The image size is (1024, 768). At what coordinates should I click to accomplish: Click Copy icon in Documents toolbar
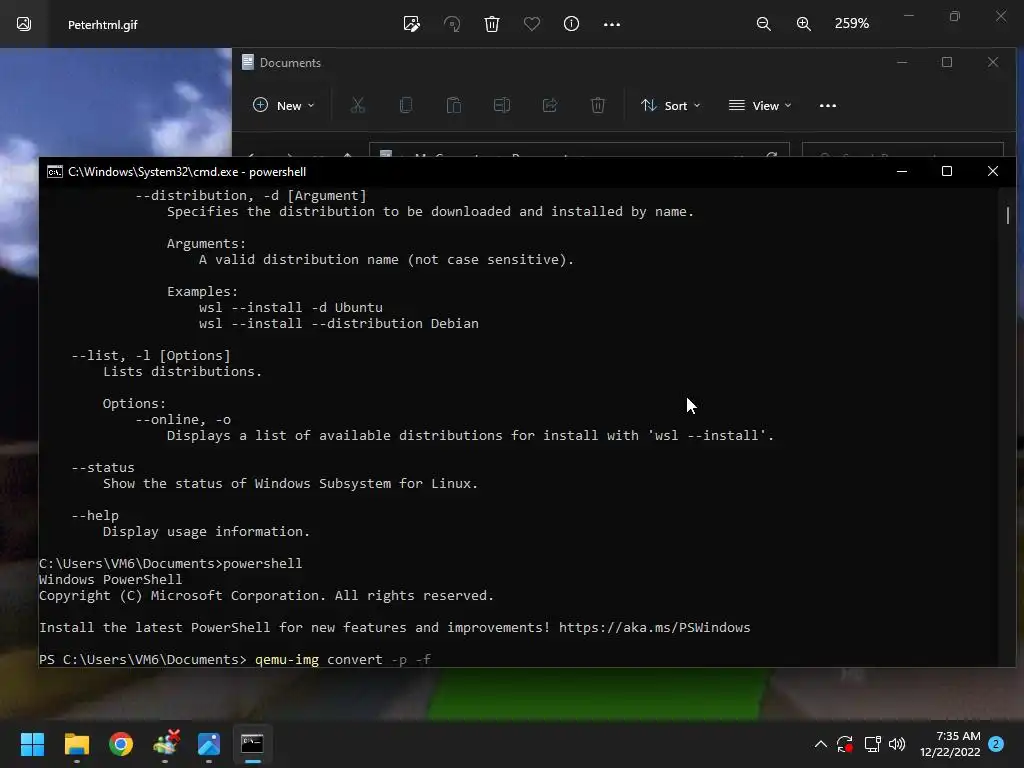click(406, 105)
